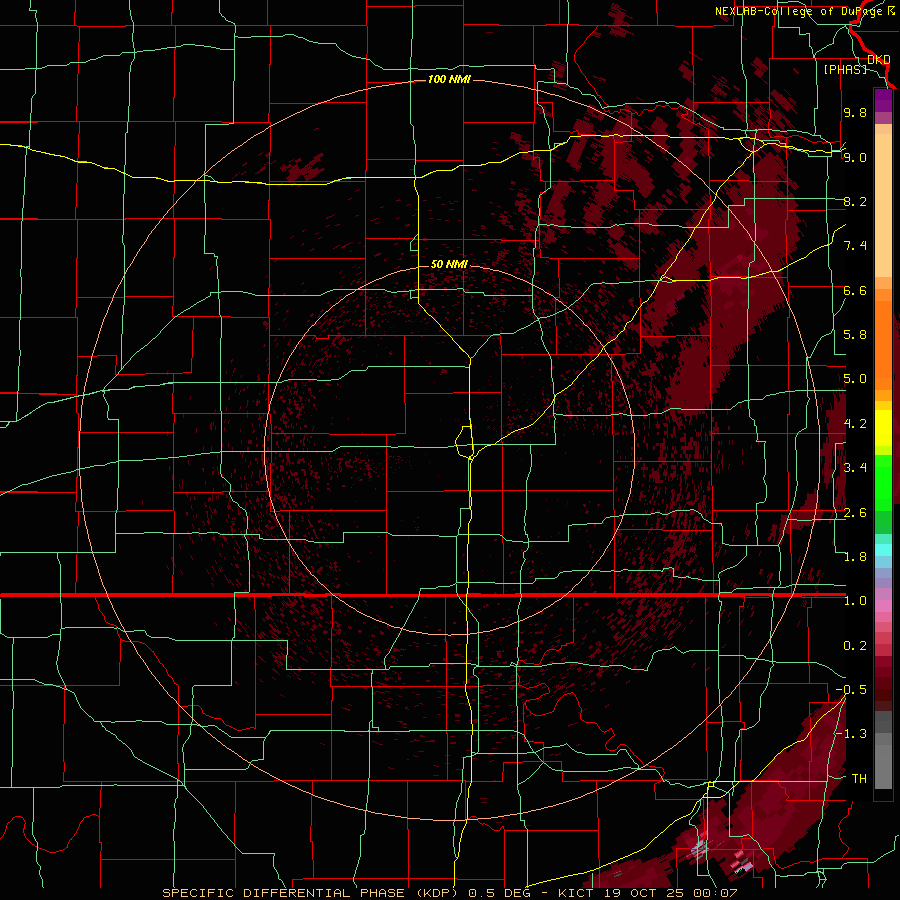Click the '[PHAS]' unit label
The width and height of the screenshot is (900, 900).
click(845, 69)
